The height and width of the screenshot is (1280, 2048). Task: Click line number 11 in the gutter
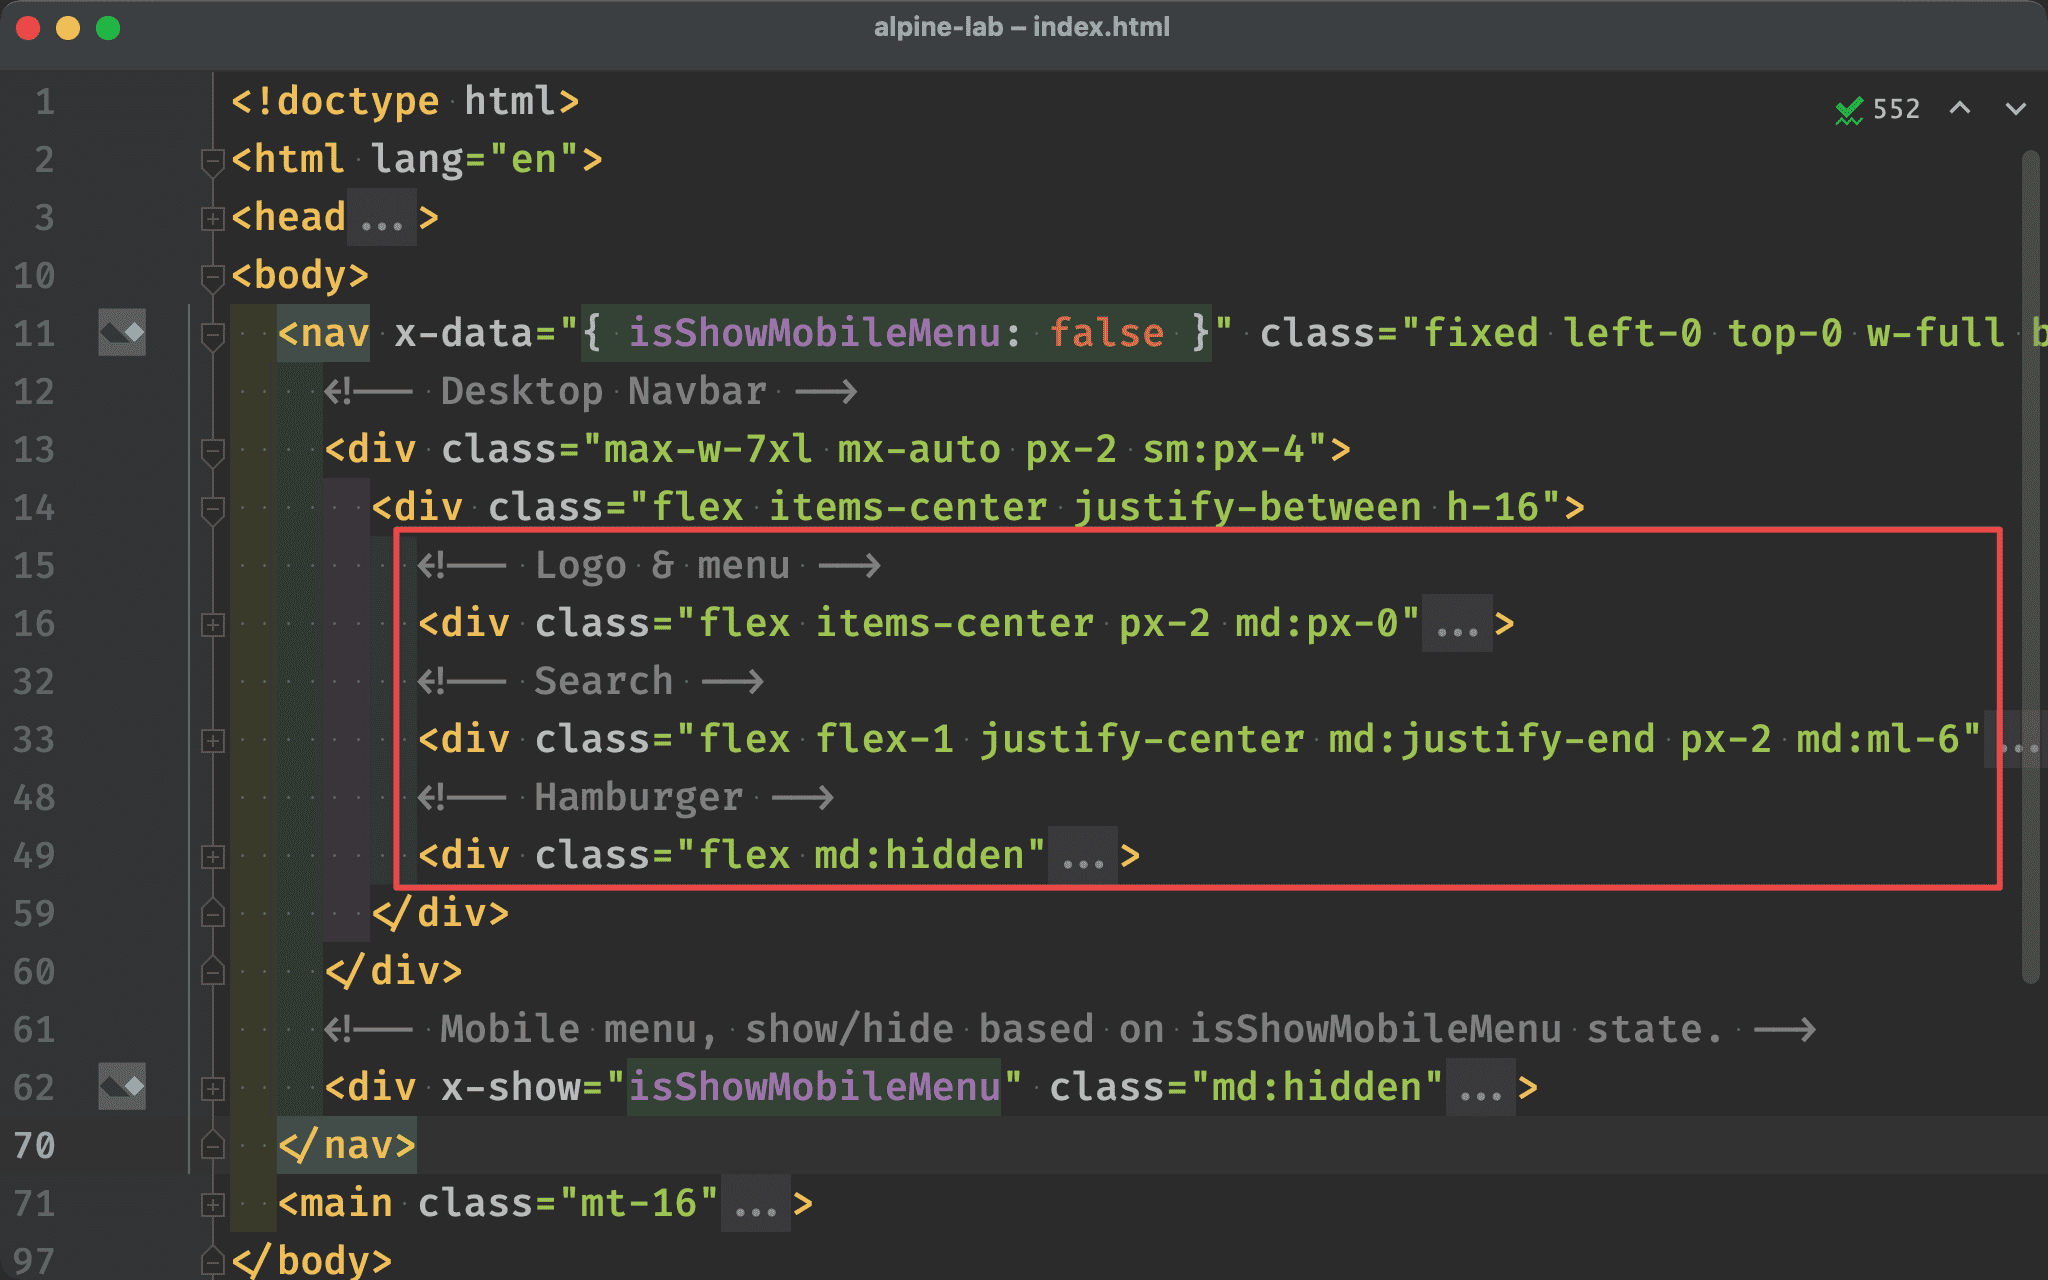coord(35,333)
